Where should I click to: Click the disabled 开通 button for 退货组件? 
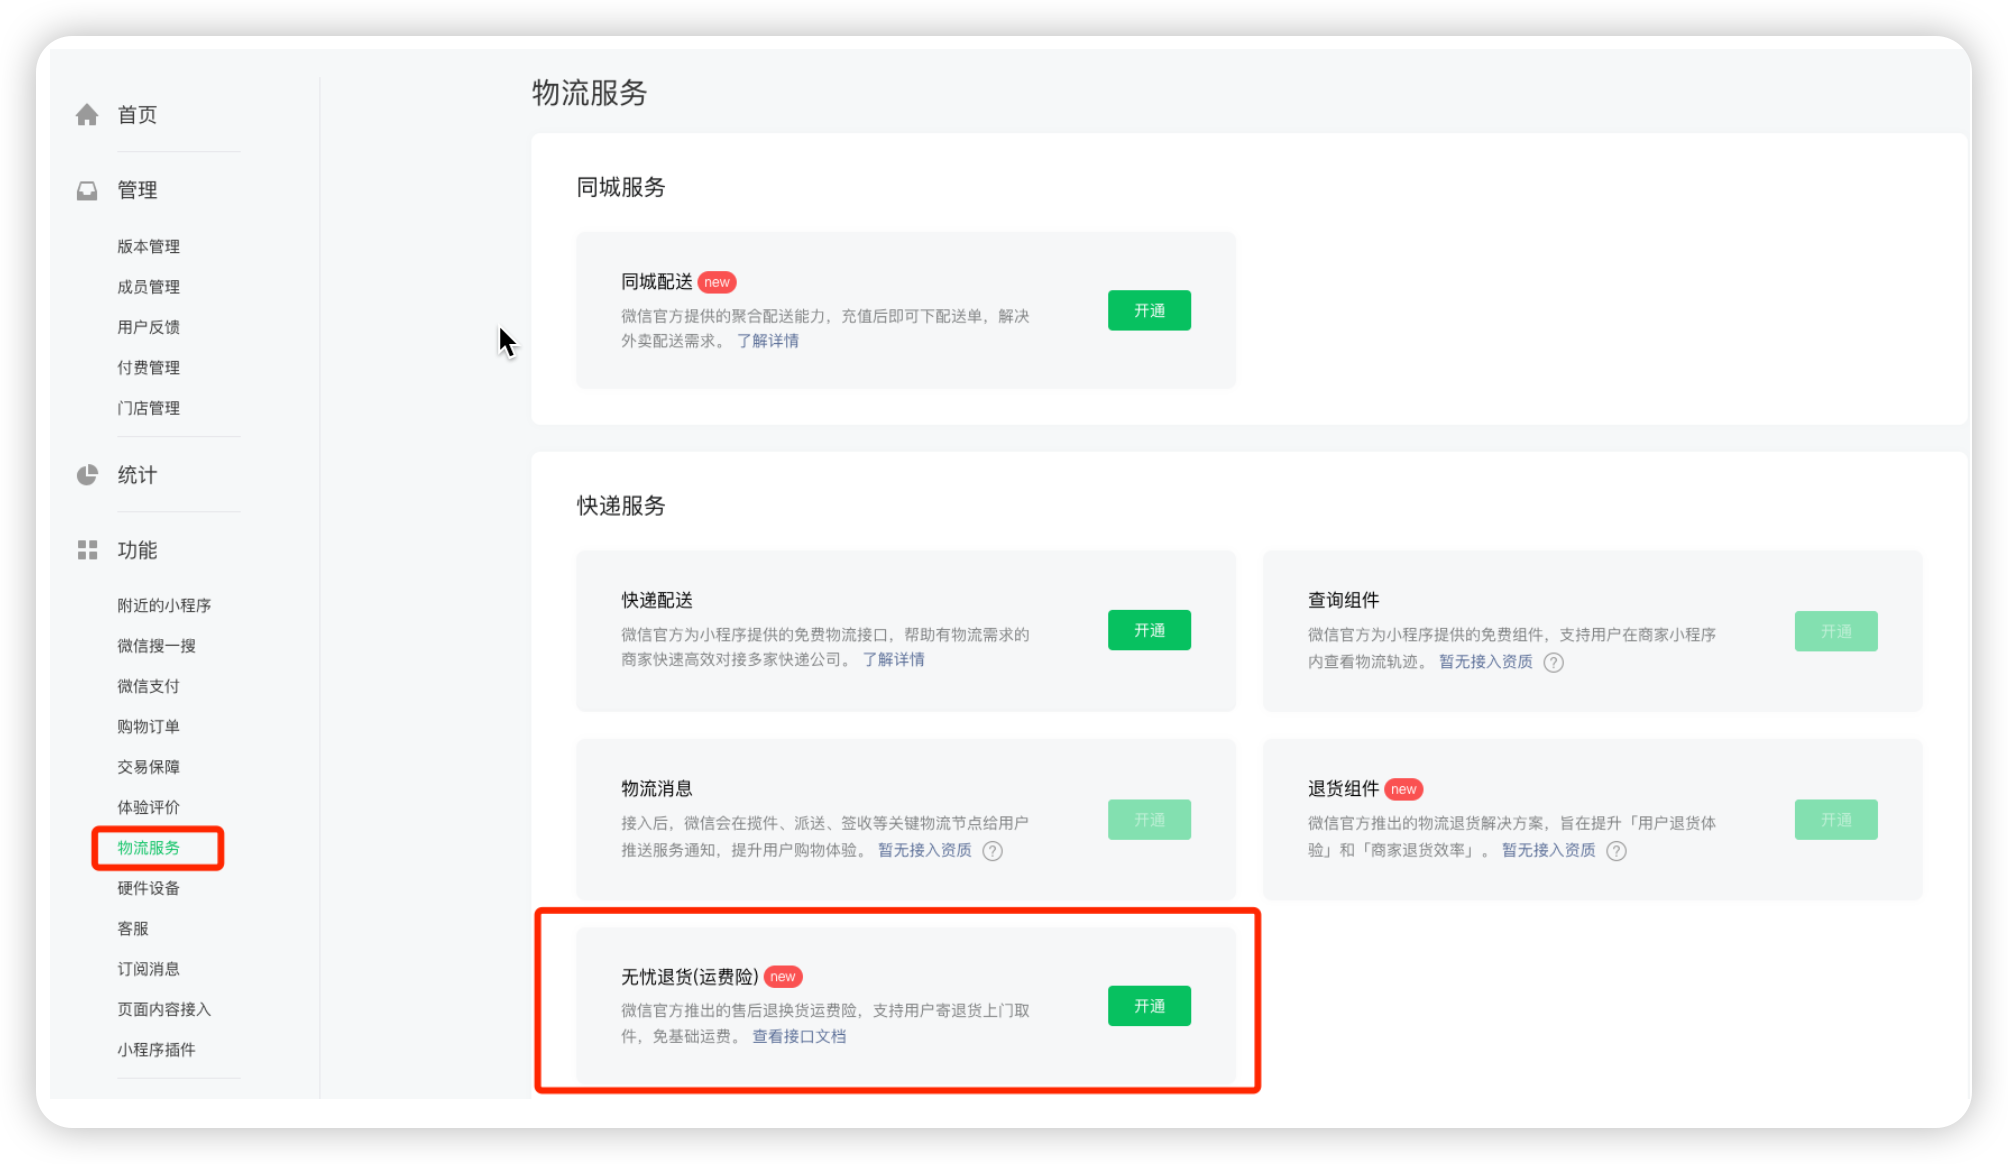[x=1835, y=820]
